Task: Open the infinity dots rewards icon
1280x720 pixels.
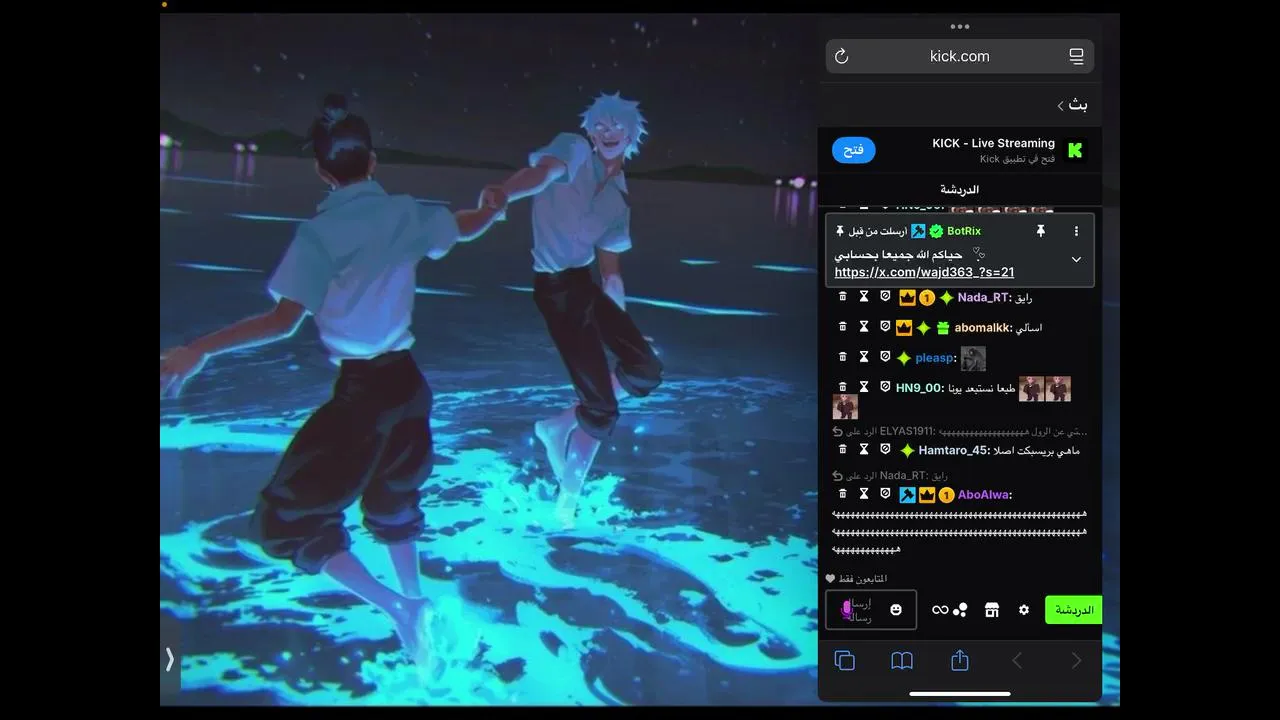Action: [x=950, y=610]
